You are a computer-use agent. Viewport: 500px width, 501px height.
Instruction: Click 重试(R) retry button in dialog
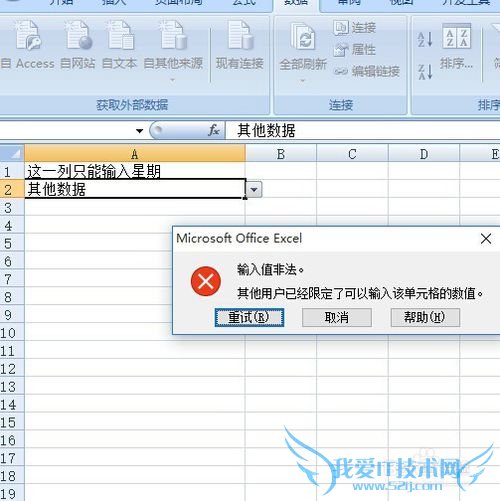(x=249, y=317)
